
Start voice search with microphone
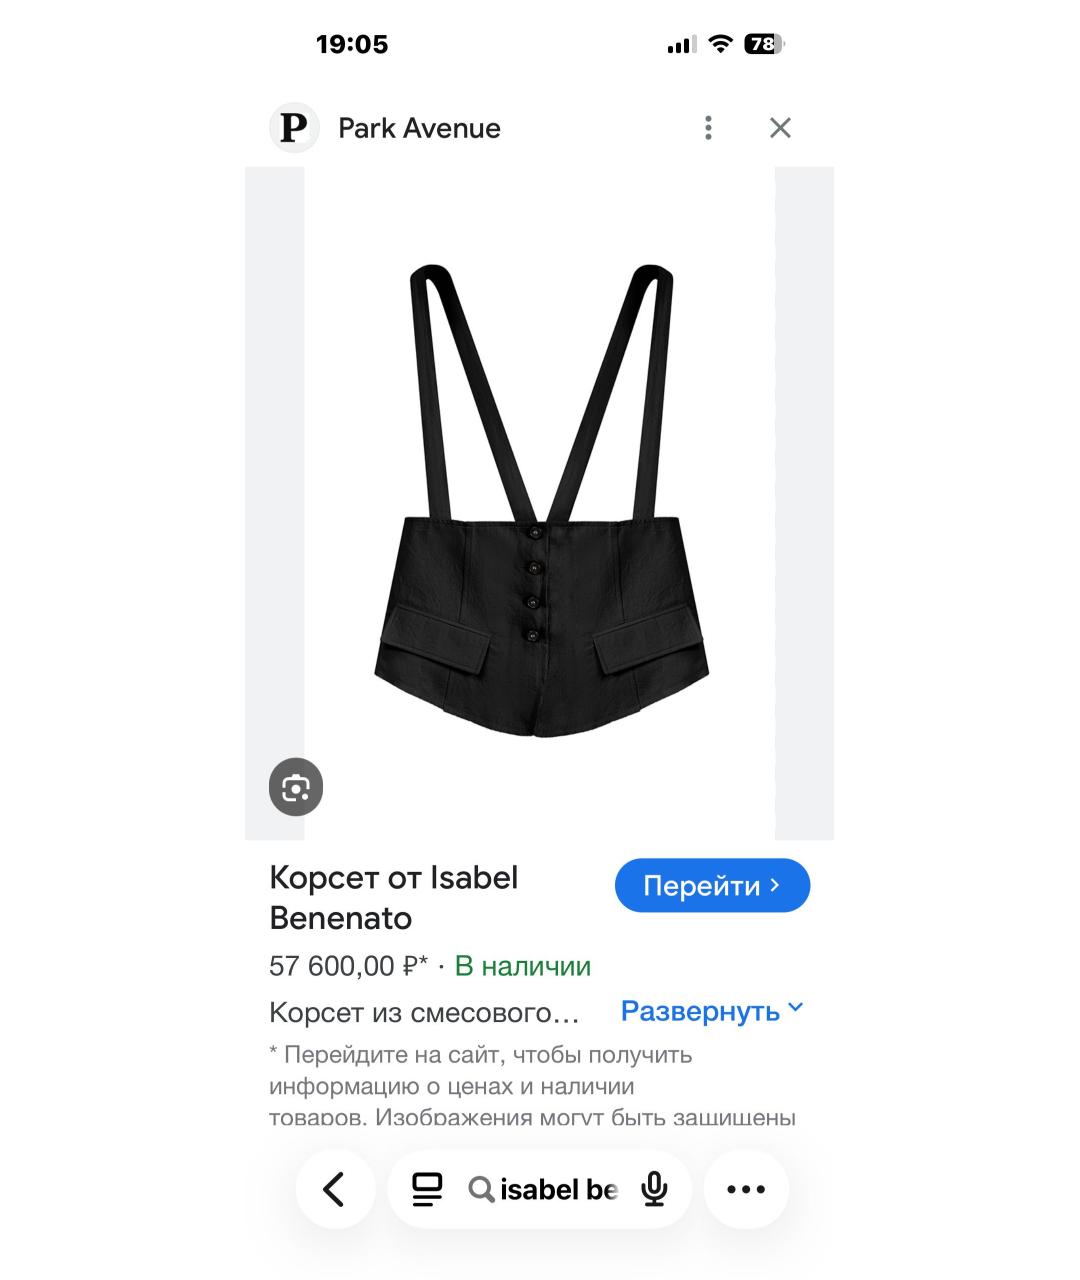coord(655,1189)
